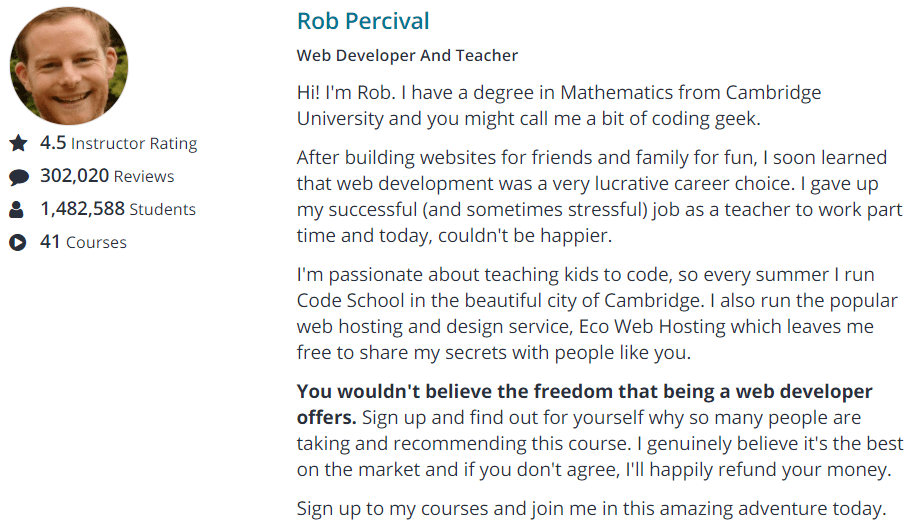Open the Rob Percival instructor name link
The height and width of the screenshot is (524, 908).
[363, 21]
